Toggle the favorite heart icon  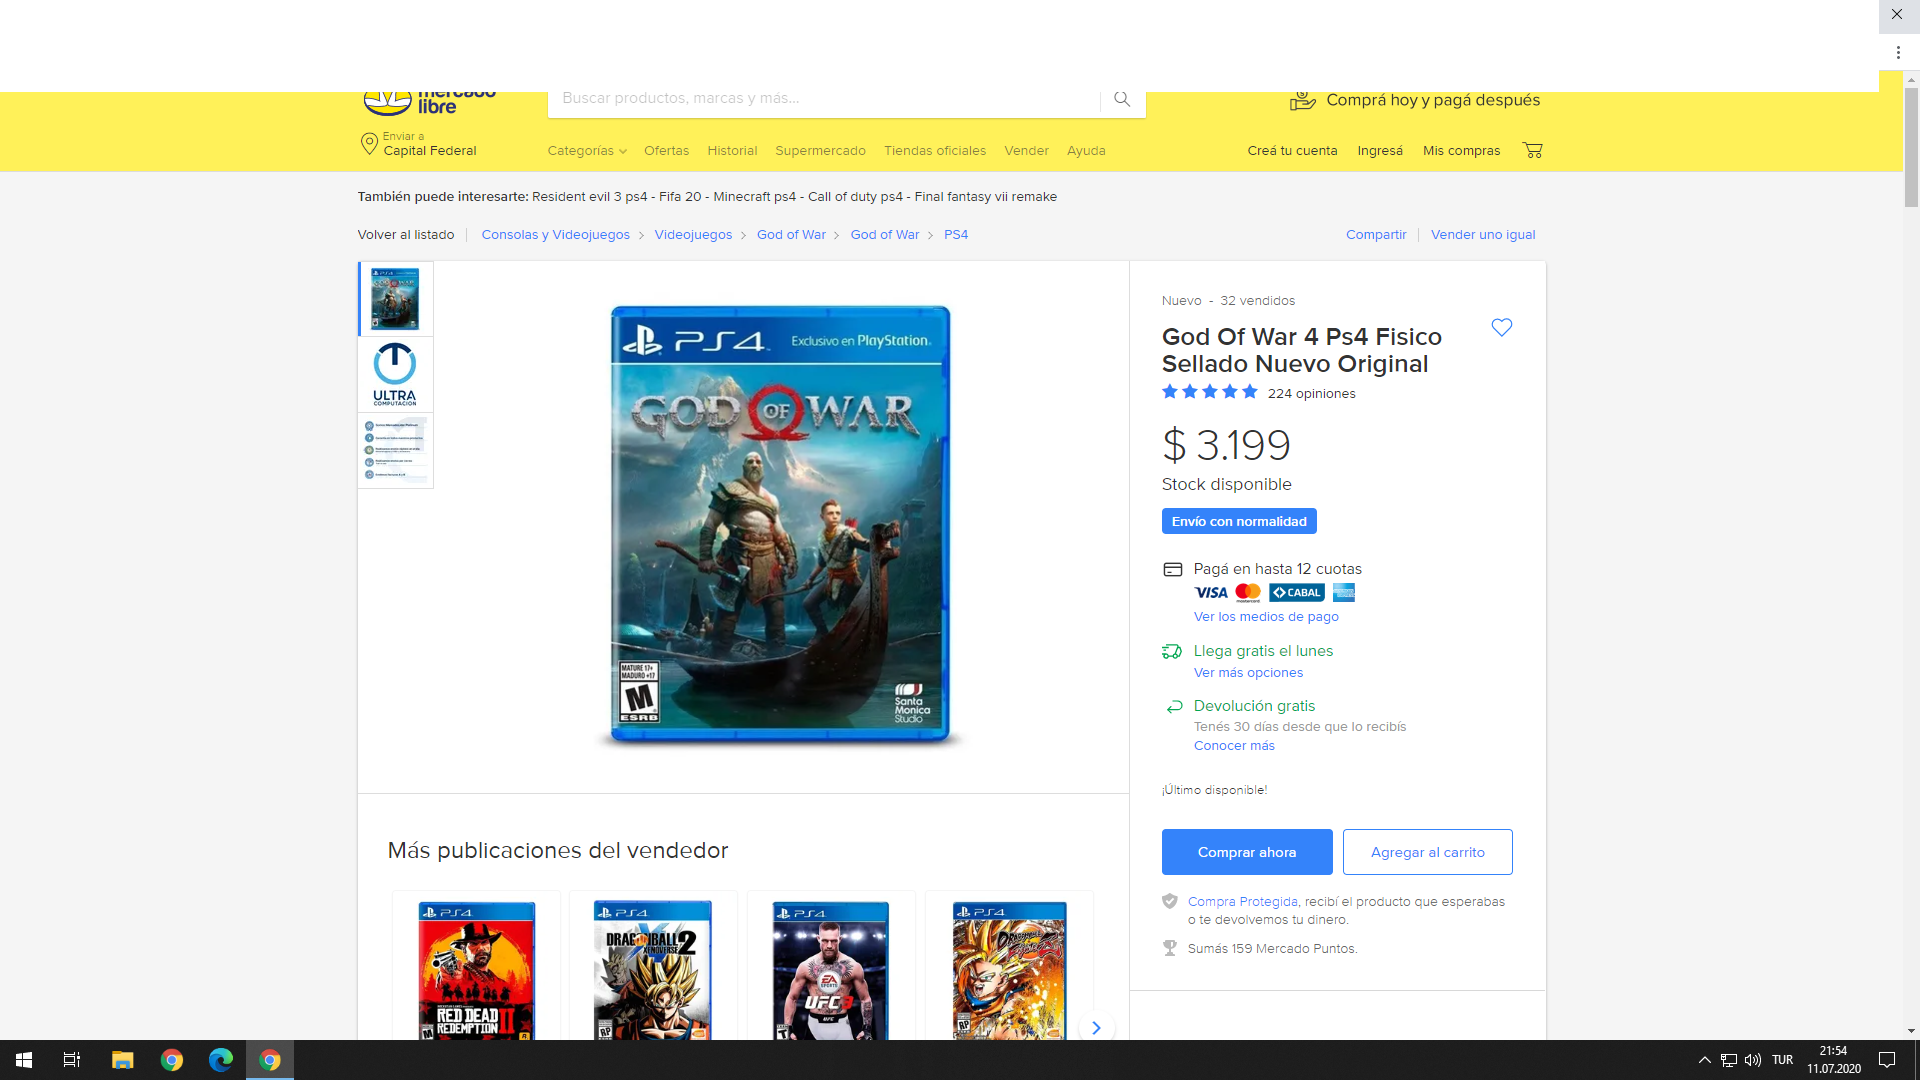(1501, 328)
